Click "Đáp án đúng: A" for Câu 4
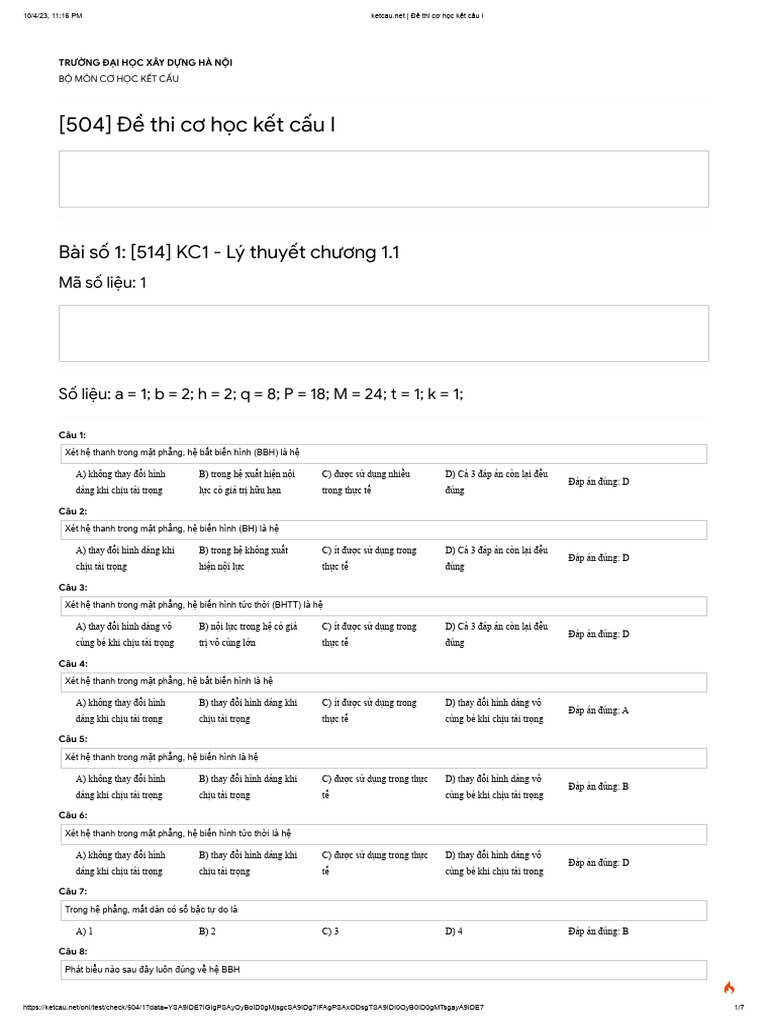768x1024 pixels. [598, 710]
